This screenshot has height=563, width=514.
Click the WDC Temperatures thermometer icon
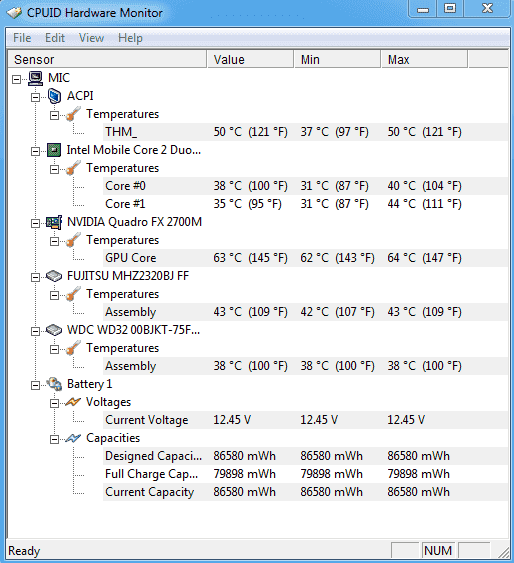73,348
